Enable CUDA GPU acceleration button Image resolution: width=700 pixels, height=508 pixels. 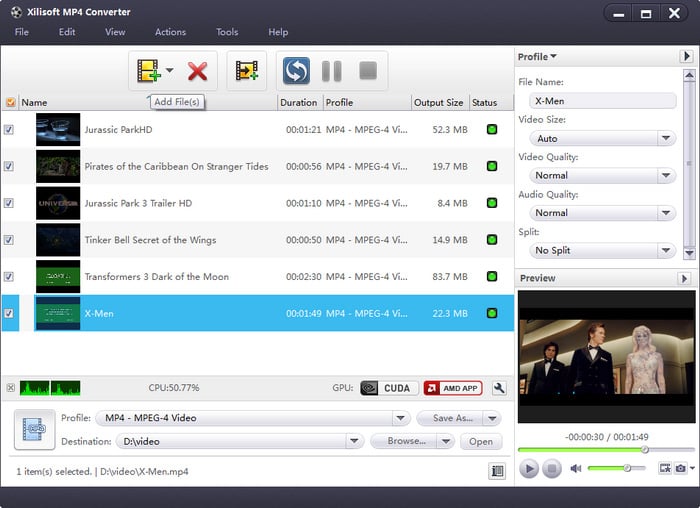(384, 388)
